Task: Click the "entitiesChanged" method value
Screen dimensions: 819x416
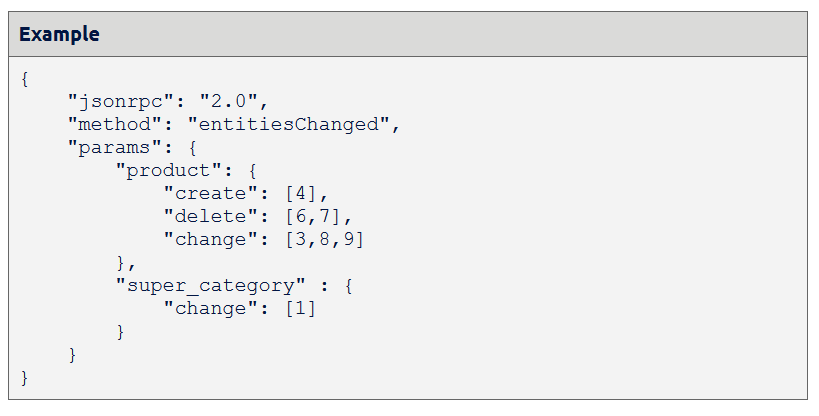Action: [x=289, y=124]
